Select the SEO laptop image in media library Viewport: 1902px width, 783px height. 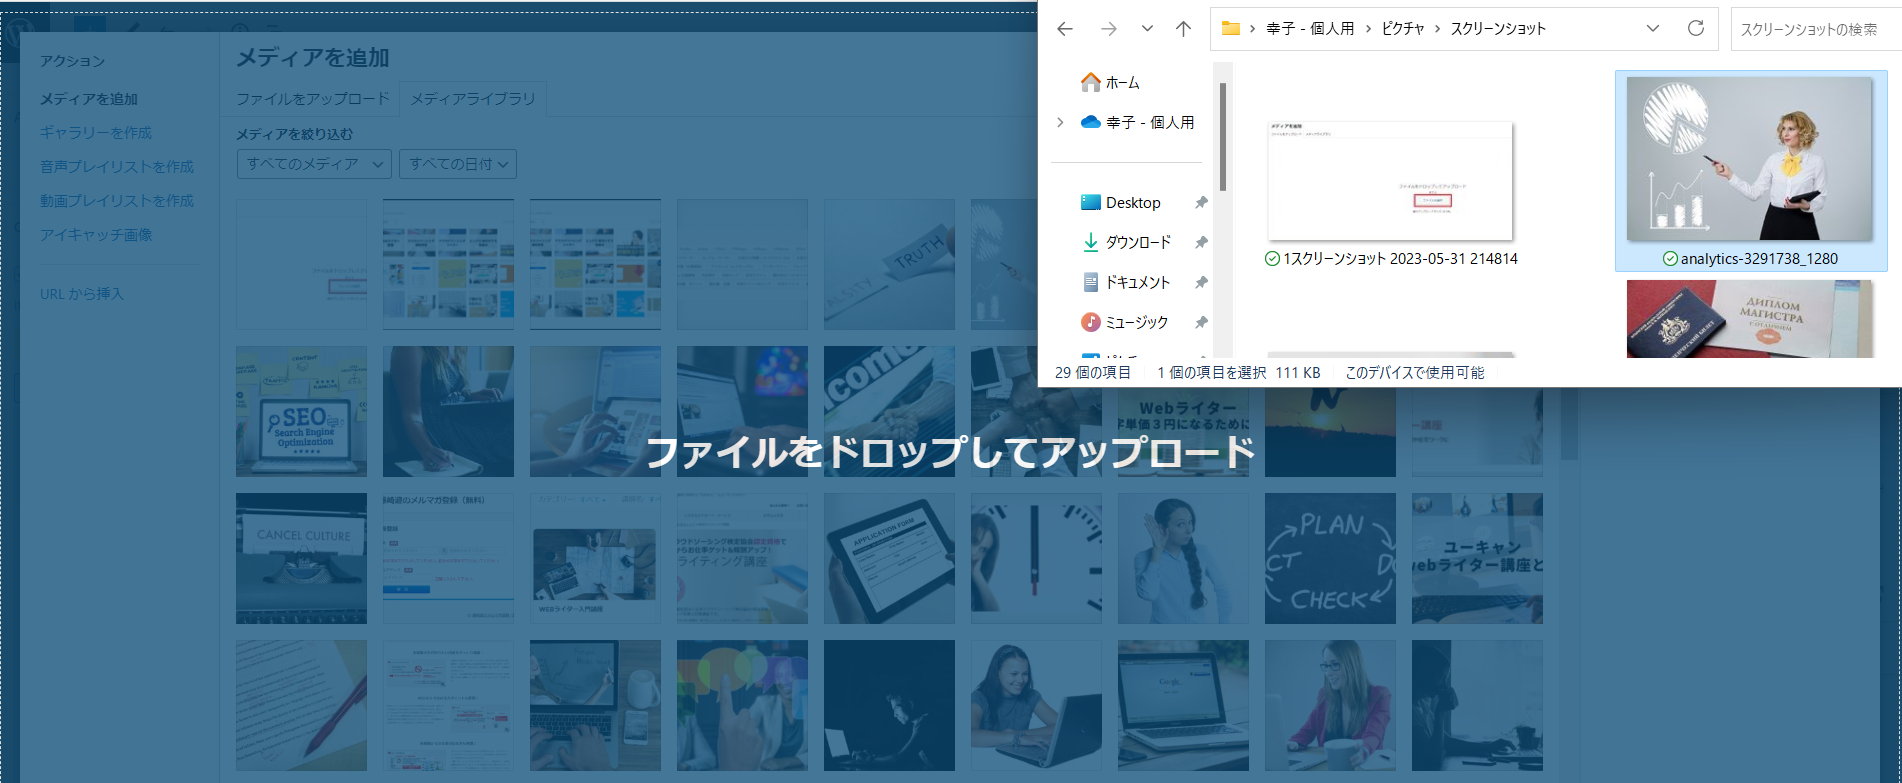pos(301,411)
